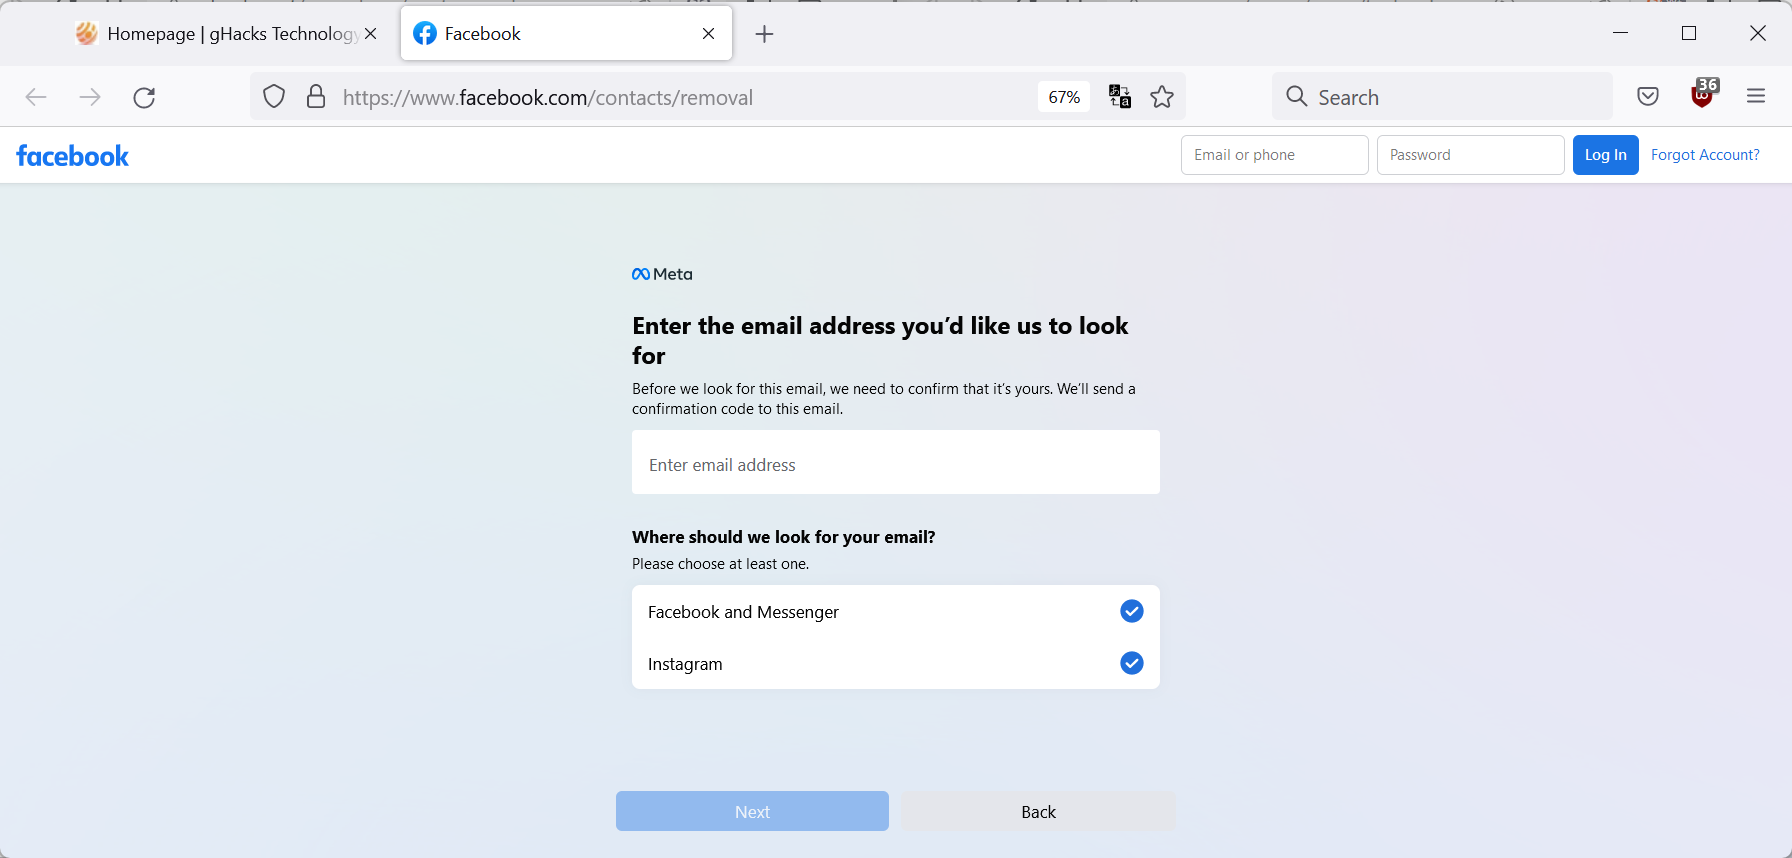Bookmark this page with the star icon

click(x=1162, y=97)
